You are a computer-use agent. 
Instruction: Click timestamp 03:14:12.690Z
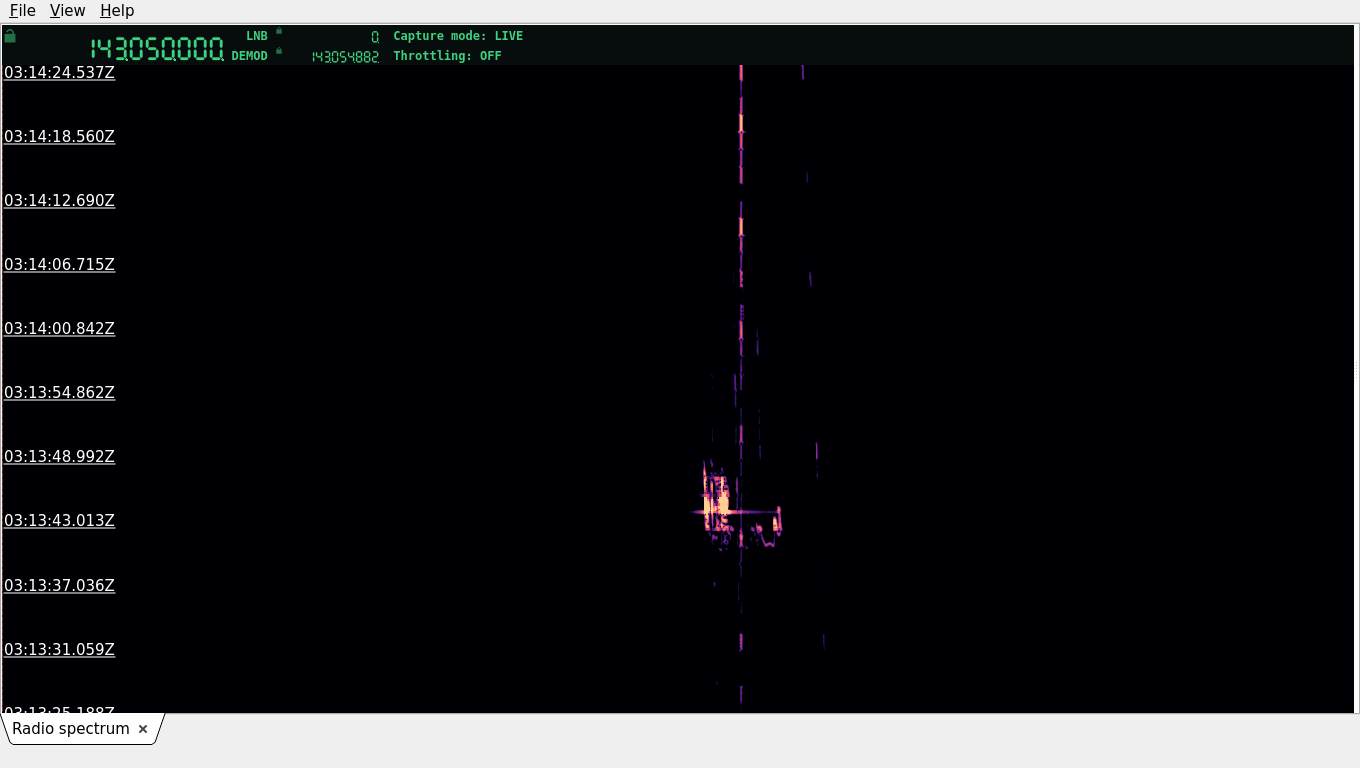coord(60,200)
